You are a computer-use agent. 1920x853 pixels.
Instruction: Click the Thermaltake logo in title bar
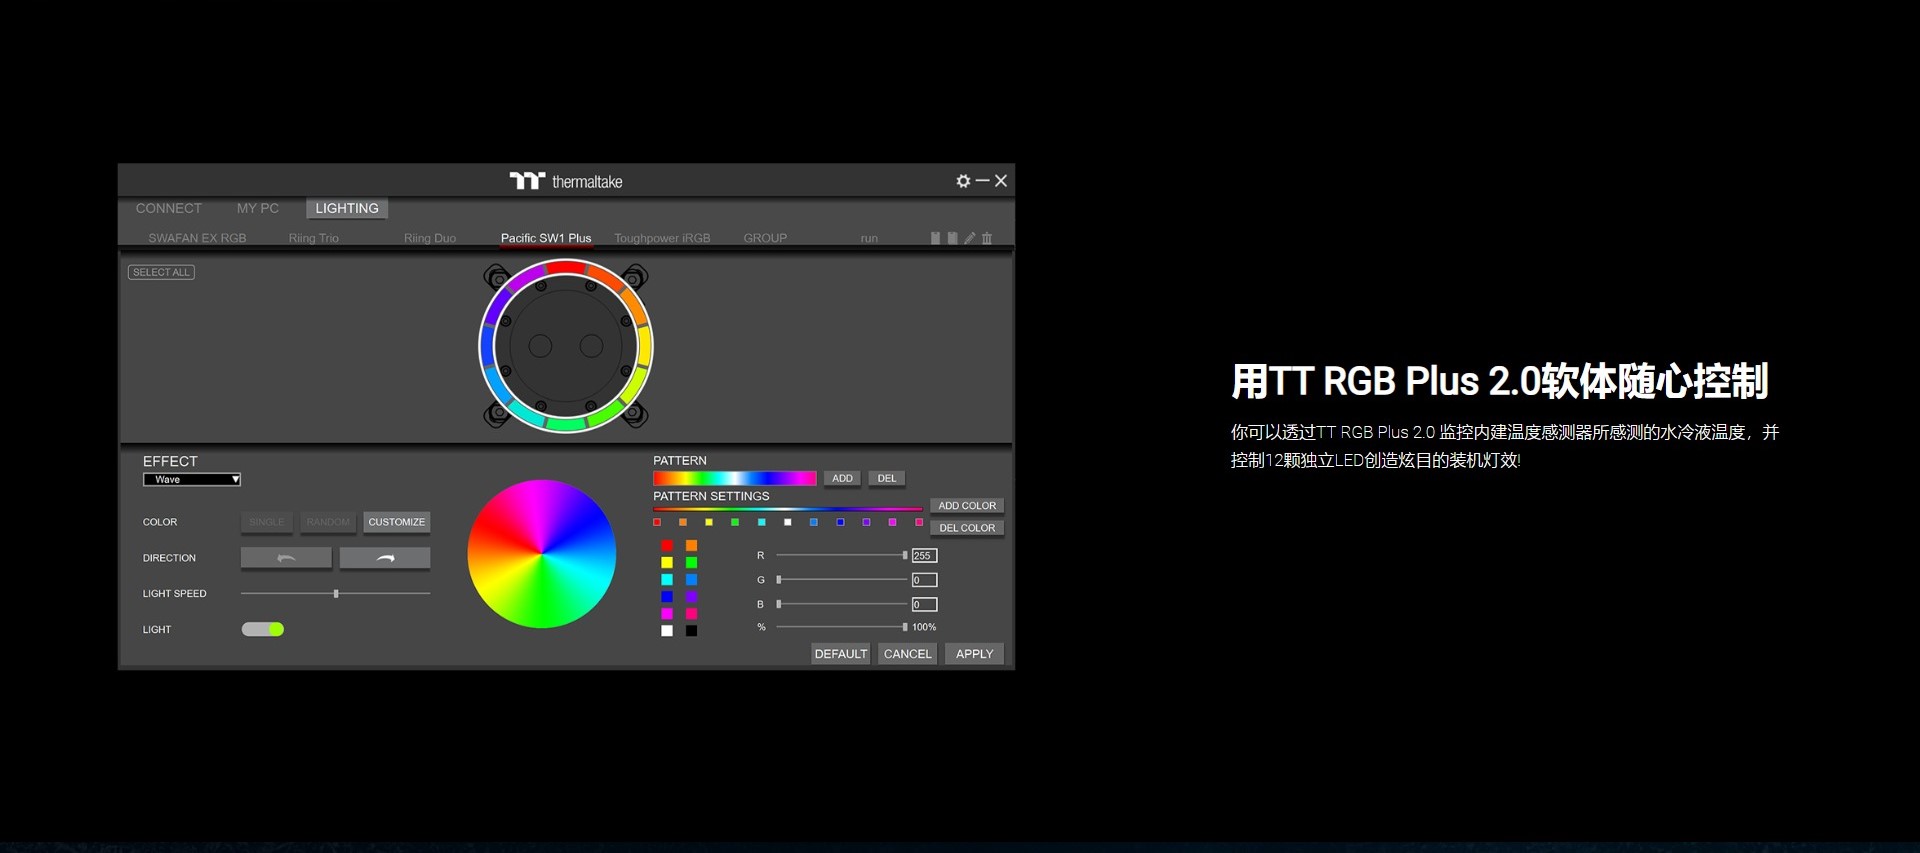tap(566, 181)
